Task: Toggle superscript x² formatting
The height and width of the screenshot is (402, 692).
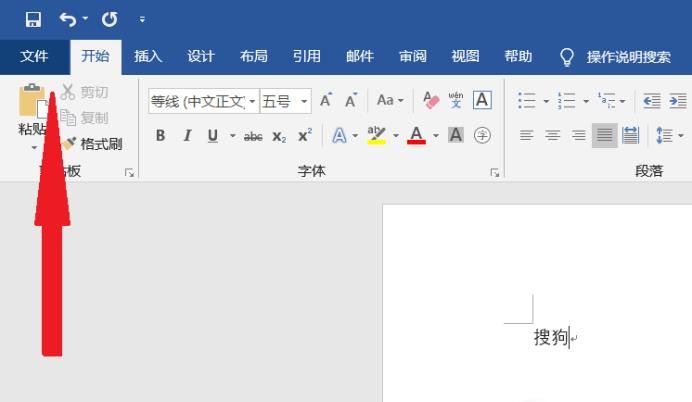Action: 305,135
